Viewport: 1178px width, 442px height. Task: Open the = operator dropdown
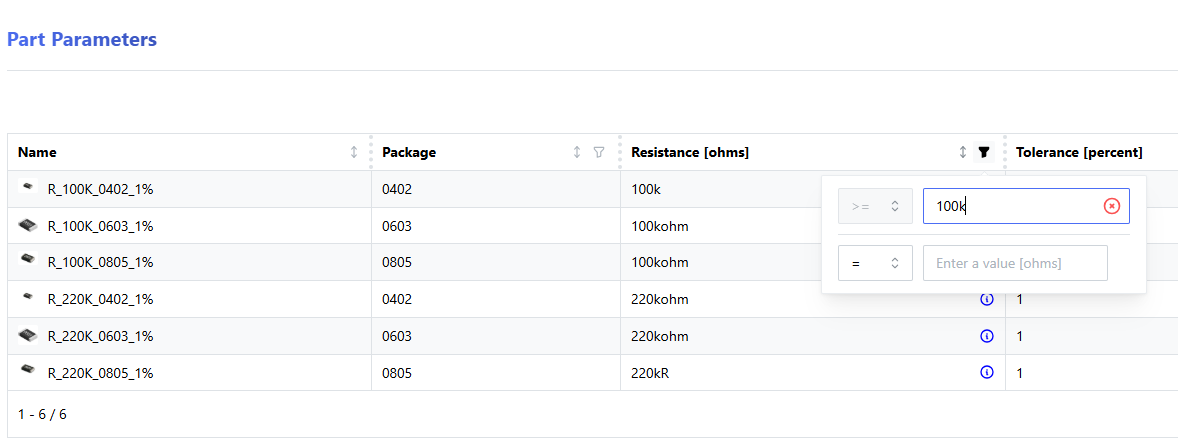(x=875, y=263)
